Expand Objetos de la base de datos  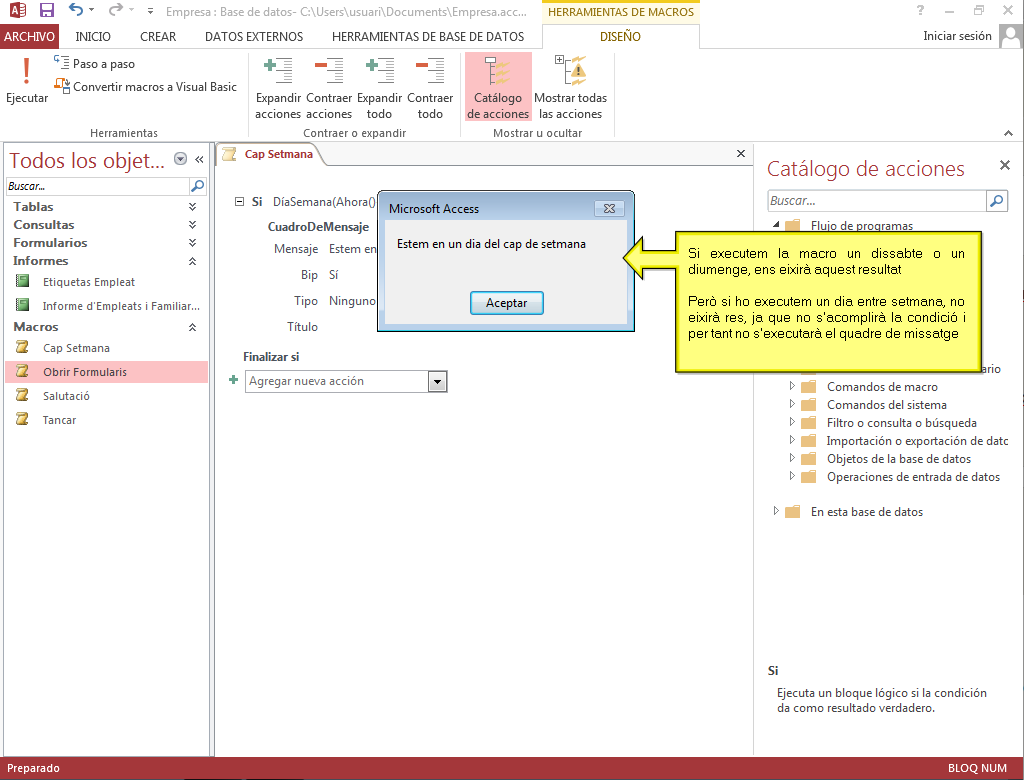(x=792, y=458)
